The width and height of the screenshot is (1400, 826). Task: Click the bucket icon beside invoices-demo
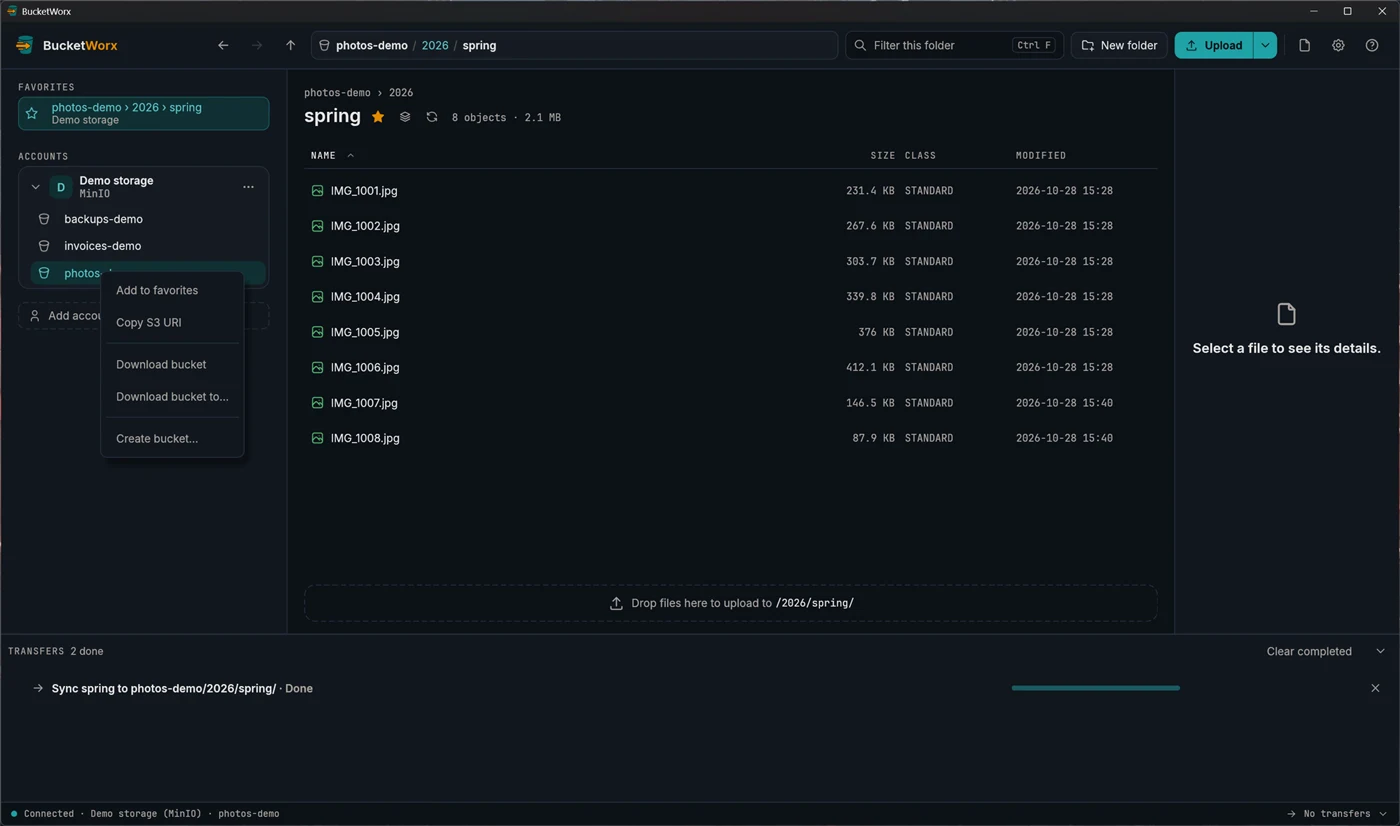click(x=44, y=246)
